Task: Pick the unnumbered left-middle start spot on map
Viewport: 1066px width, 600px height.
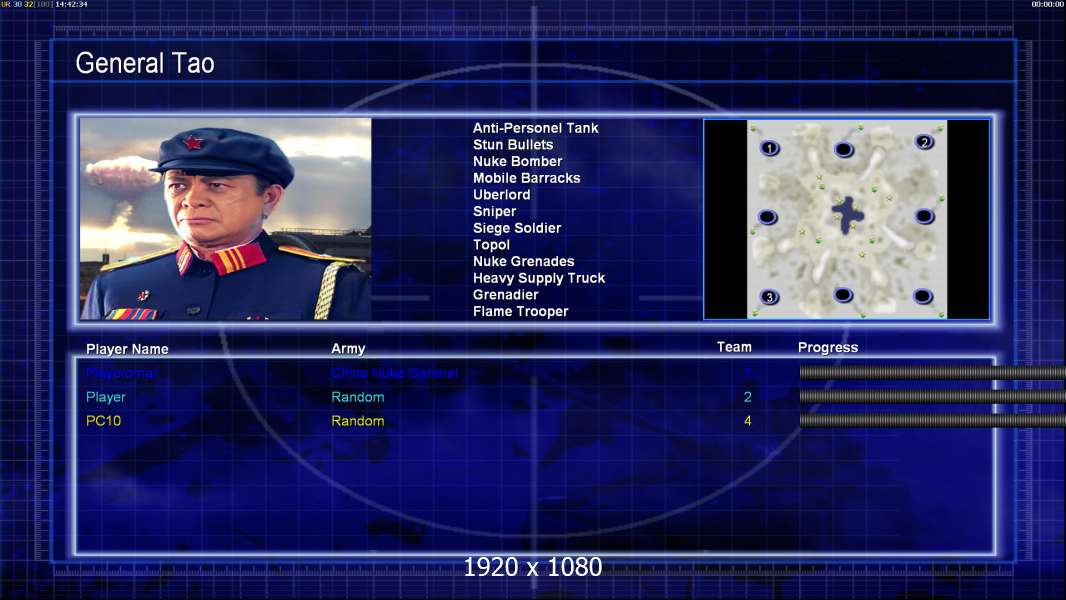Action: (x=768, y=217)
